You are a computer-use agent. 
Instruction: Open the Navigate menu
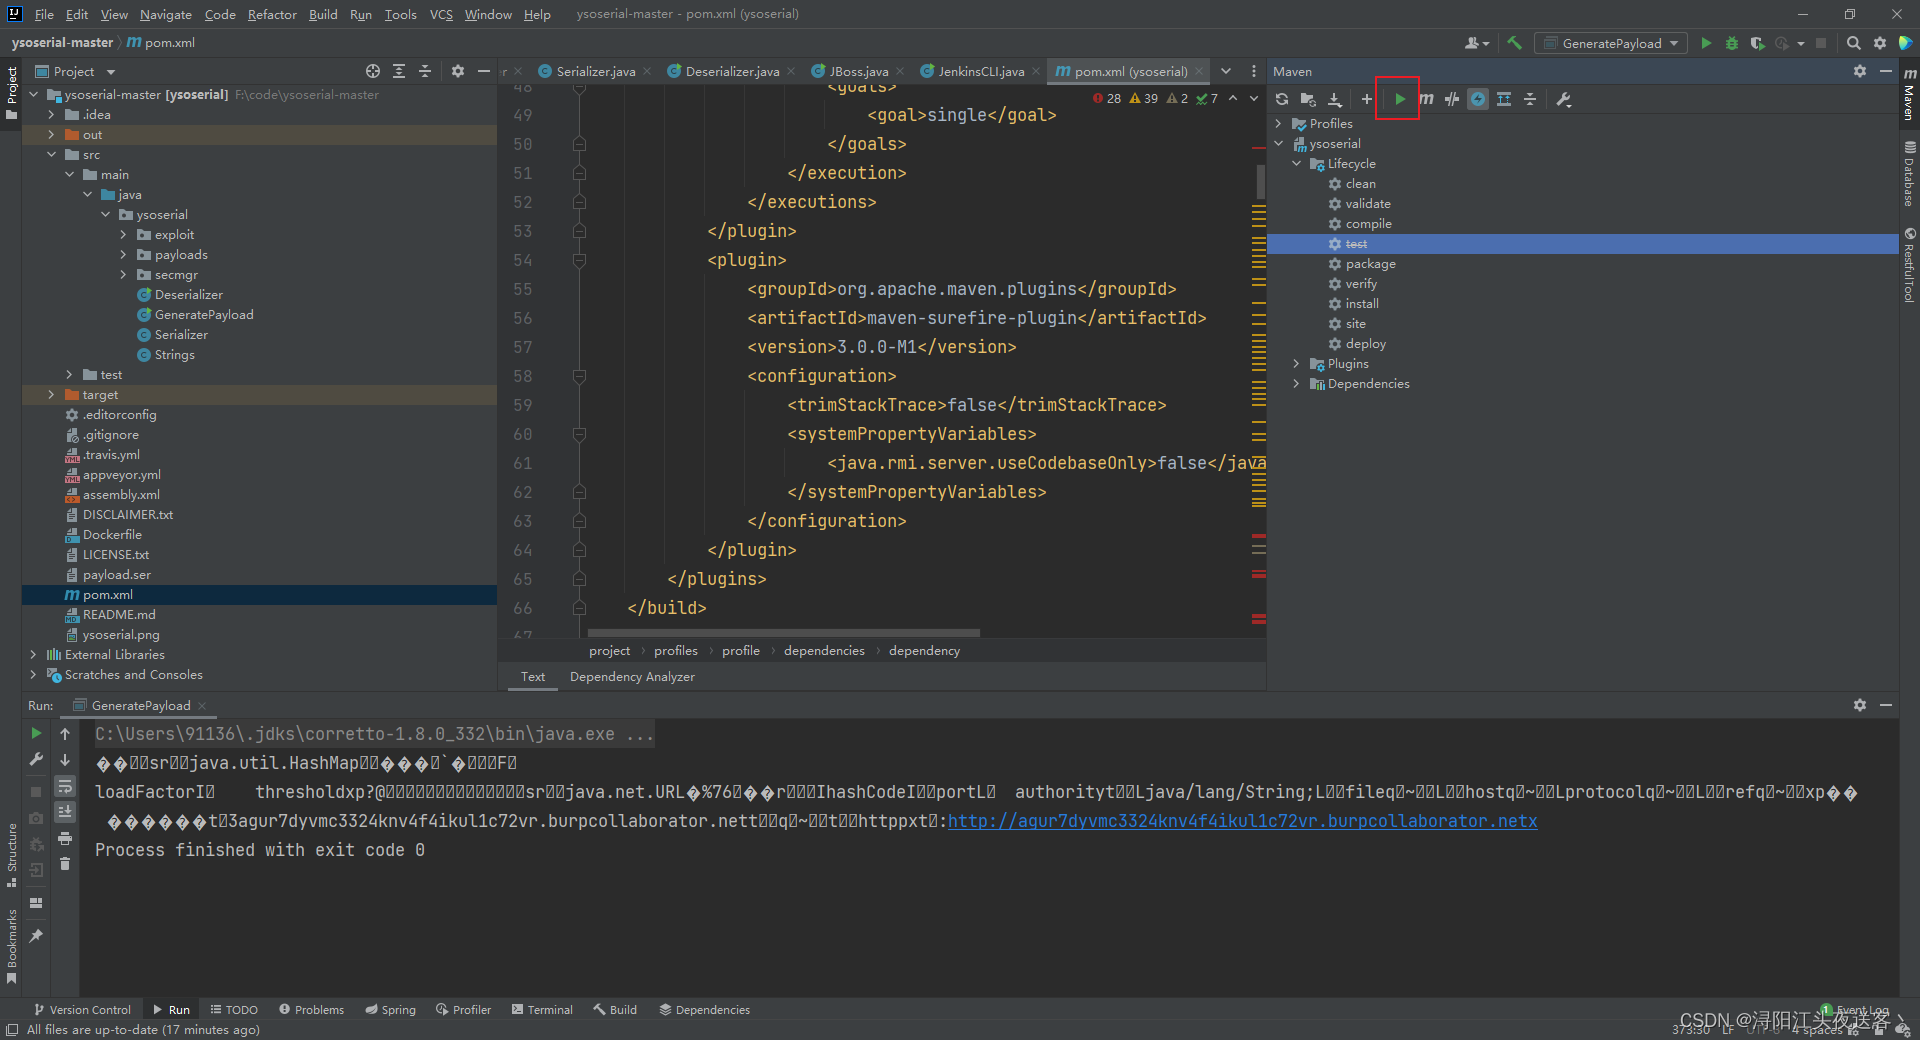pos(165,14)
